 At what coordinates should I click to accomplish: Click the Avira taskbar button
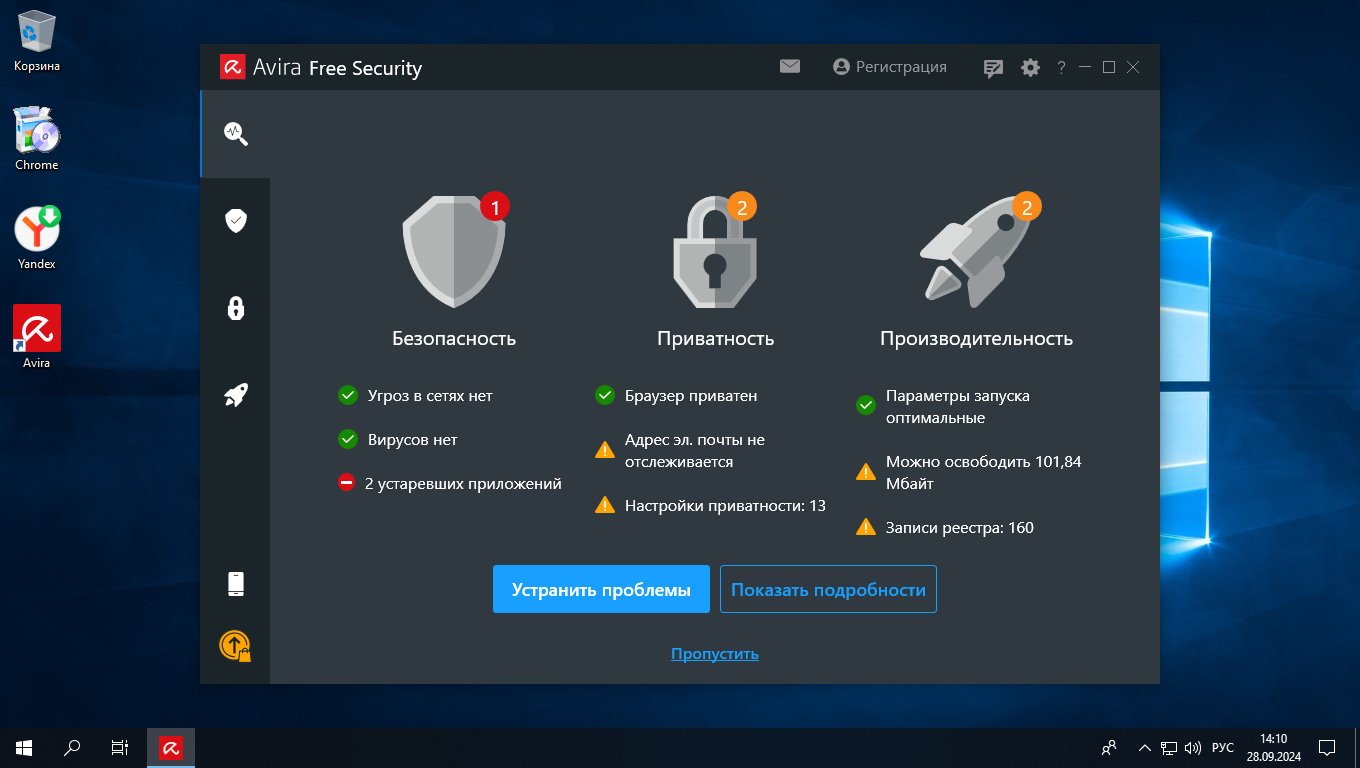tap(171, 747)
